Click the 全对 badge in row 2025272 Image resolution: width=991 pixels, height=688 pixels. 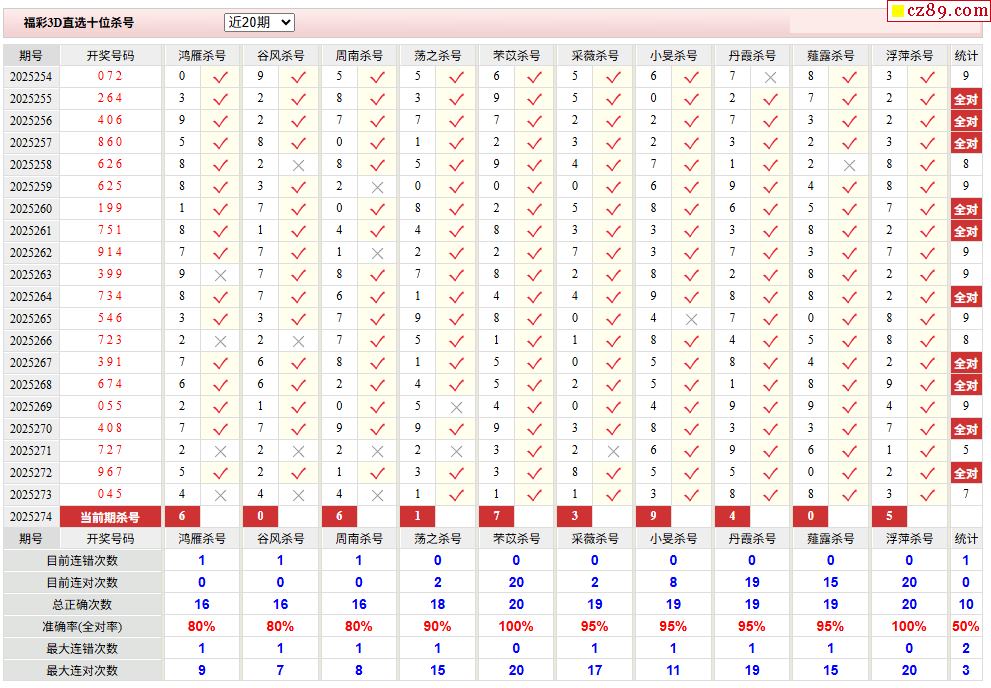[x=965, y=473]
